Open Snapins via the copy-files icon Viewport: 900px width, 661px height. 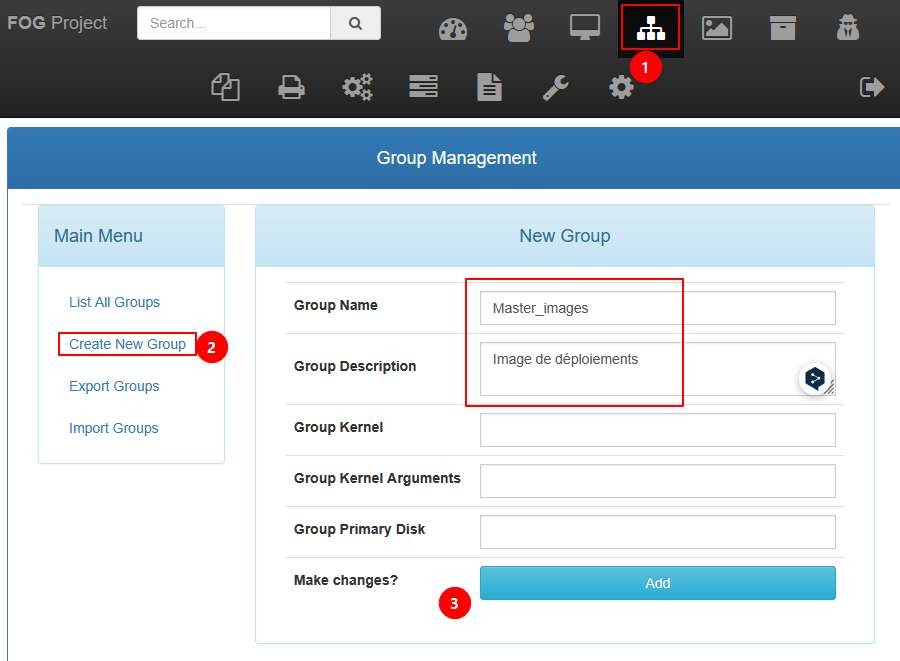click(x=225, y=87)
